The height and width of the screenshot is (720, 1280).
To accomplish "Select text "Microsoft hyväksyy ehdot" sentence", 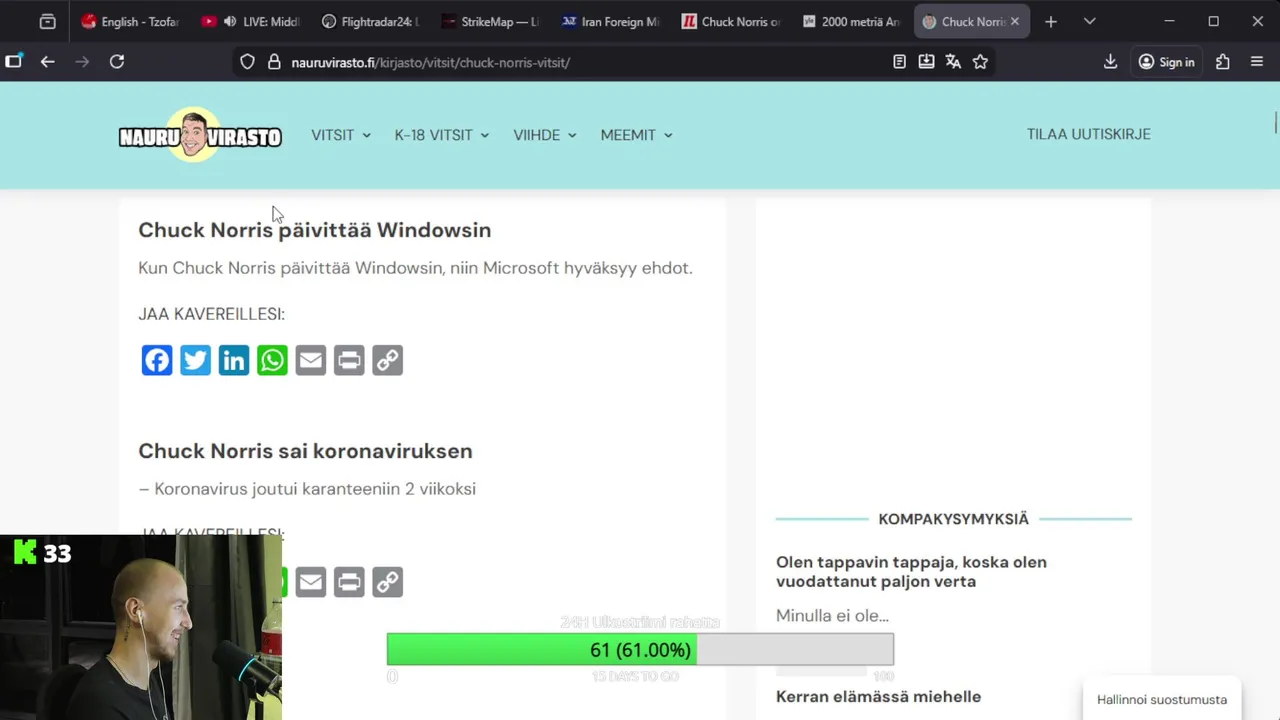I will [587, 268].
